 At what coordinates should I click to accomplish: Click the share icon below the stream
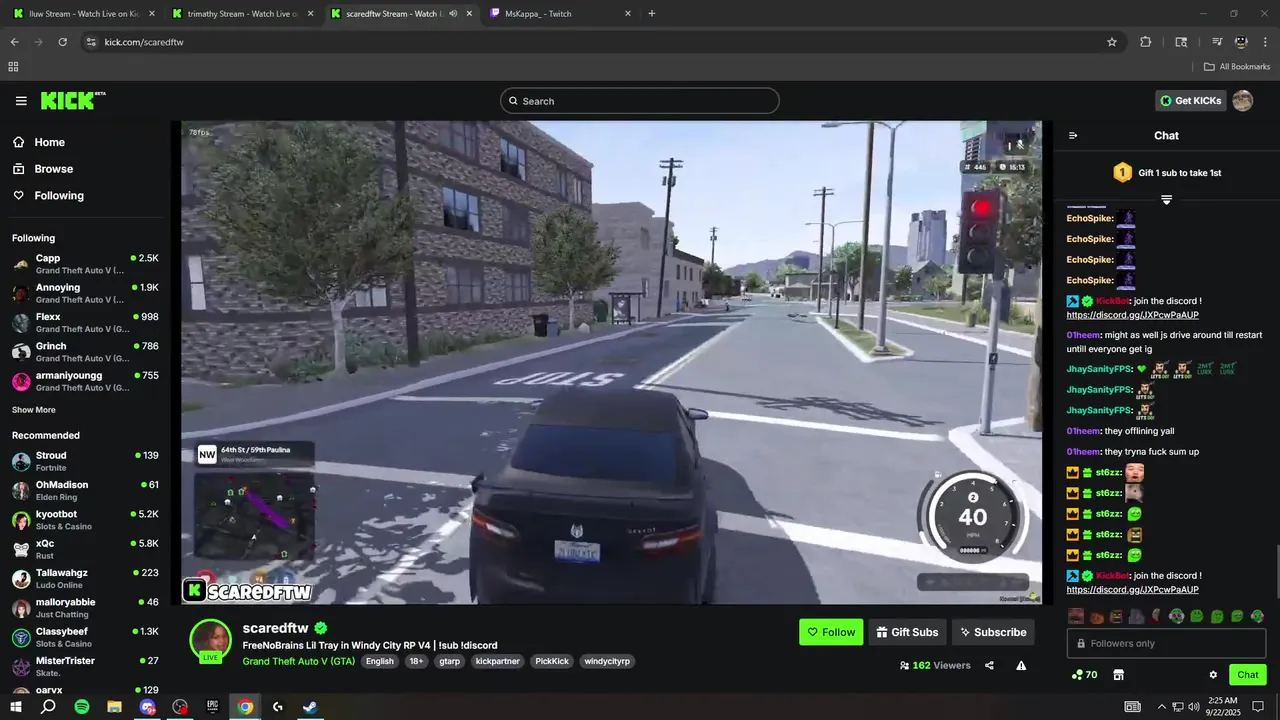click(989, 665)
